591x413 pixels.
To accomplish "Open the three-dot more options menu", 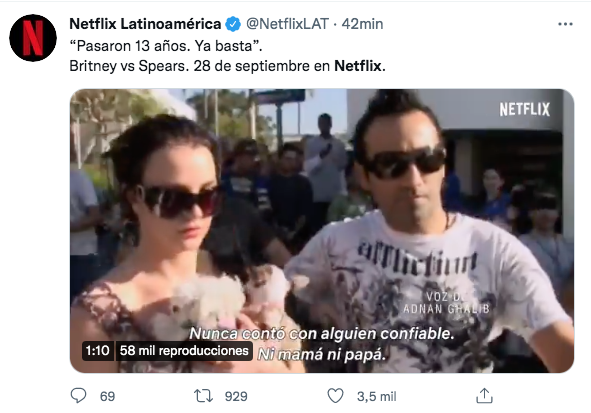I will click(x=565, y=24).
